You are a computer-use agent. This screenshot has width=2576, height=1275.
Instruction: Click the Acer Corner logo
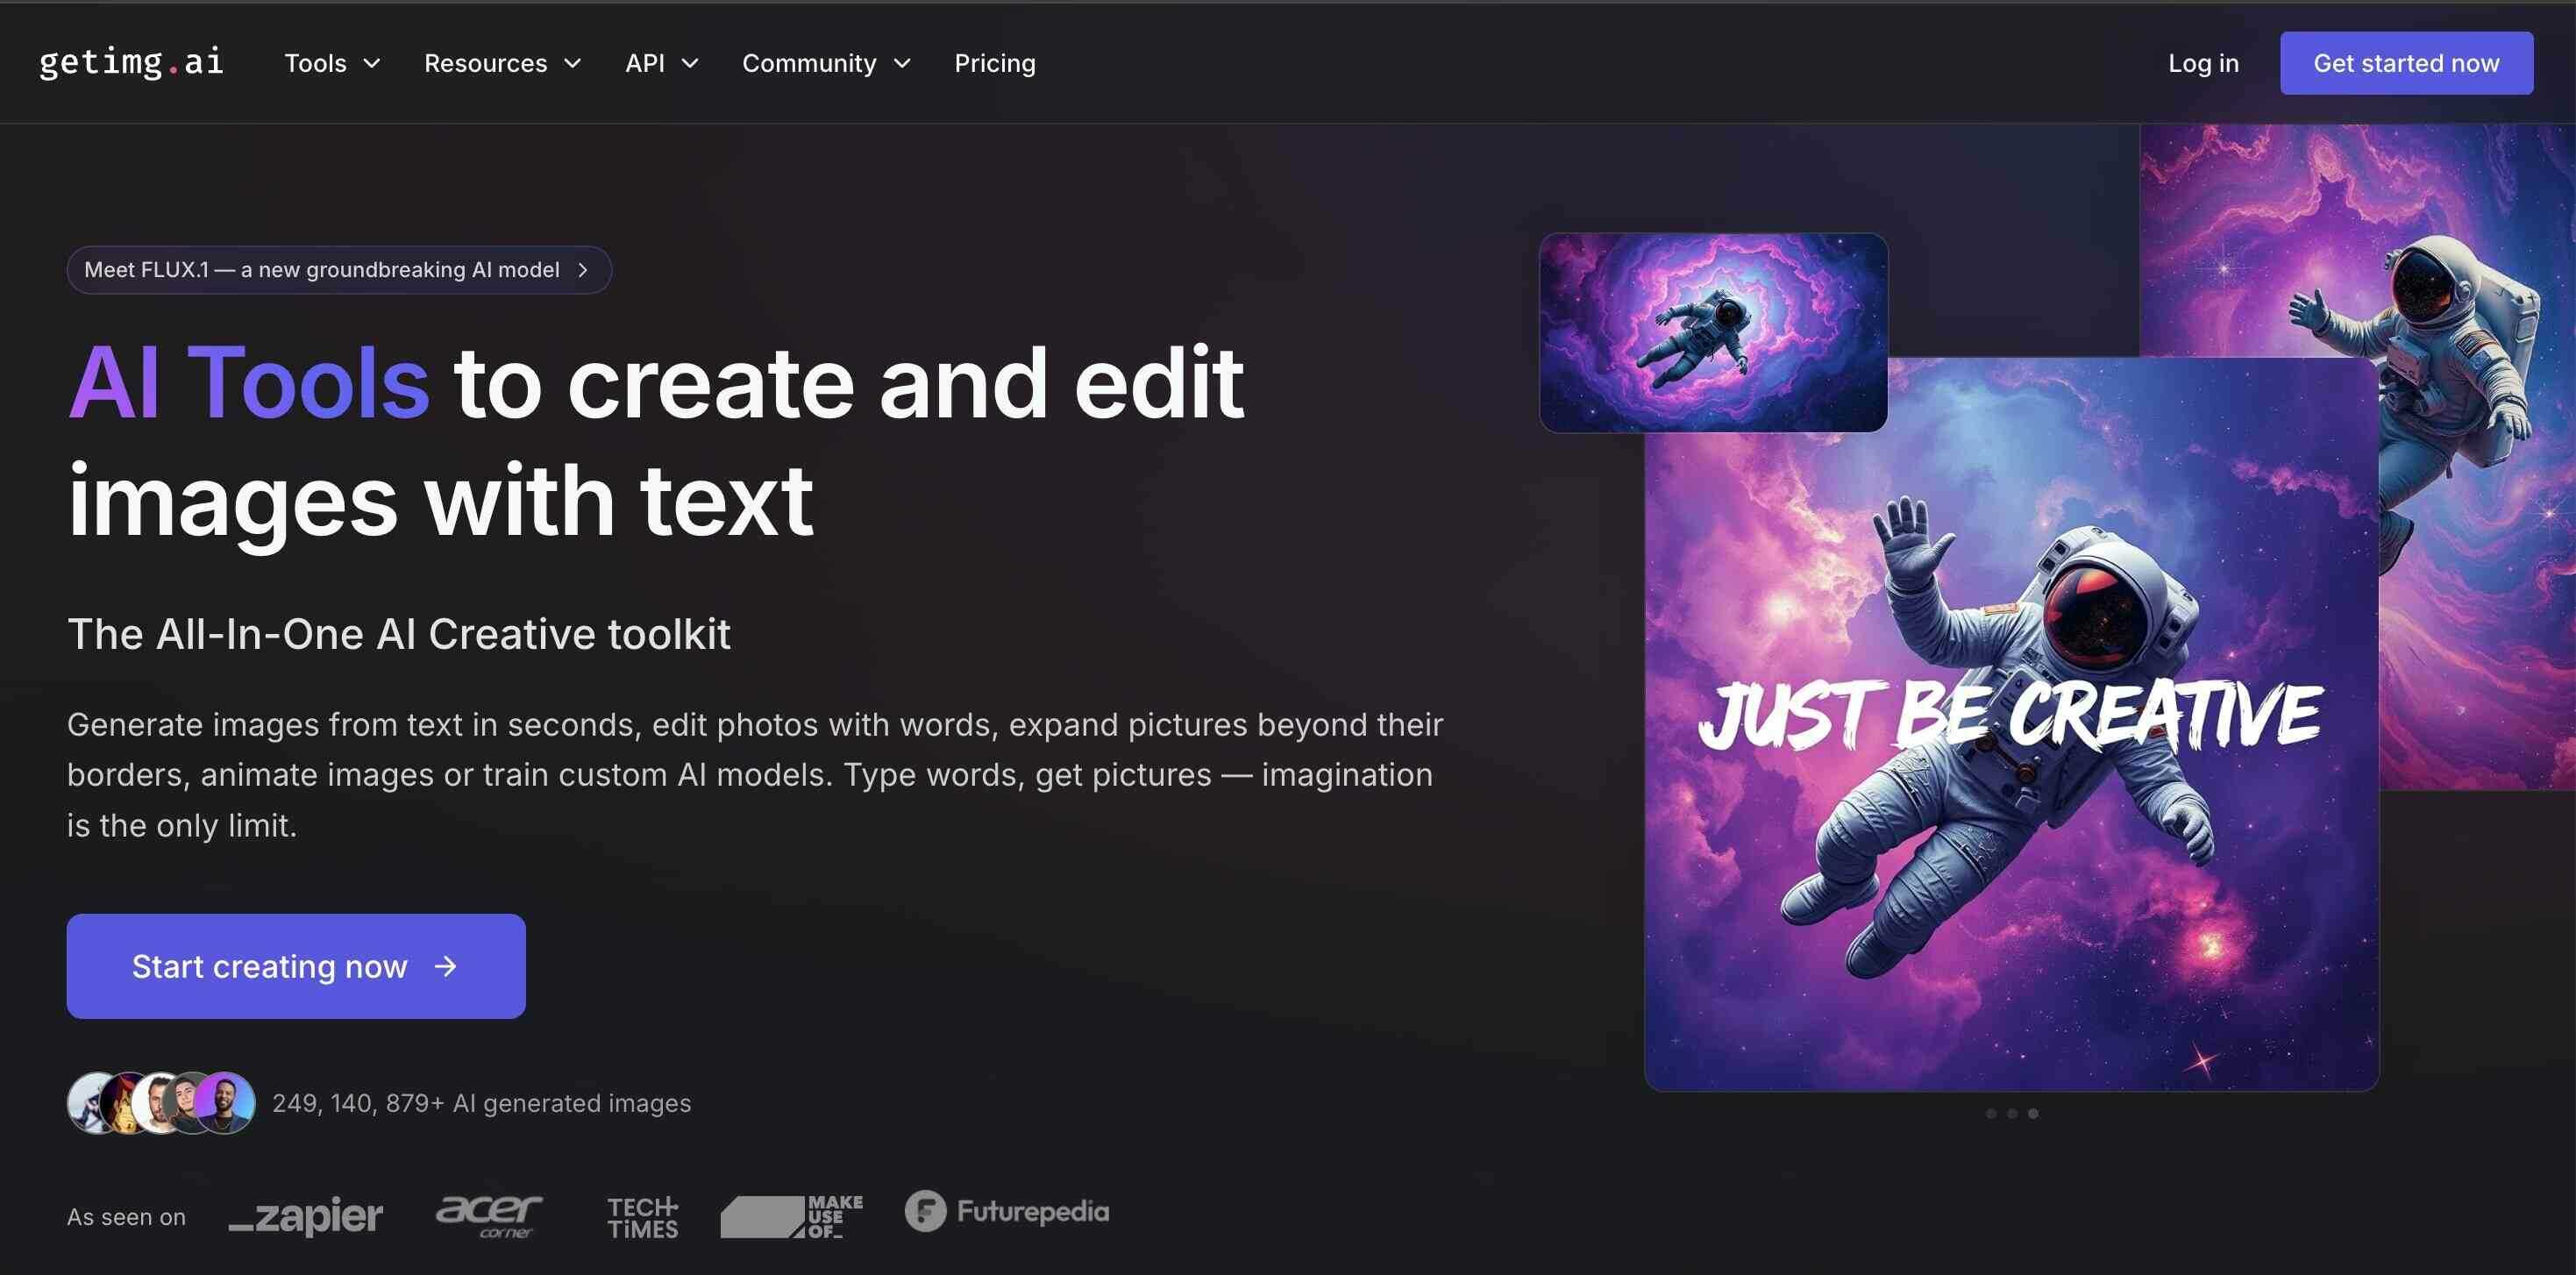point(489,1215)
